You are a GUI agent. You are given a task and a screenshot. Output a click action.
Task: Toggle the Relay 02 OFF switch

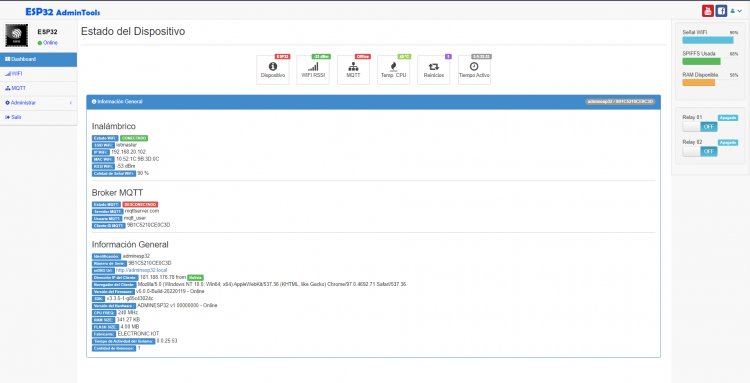click(699, 151)
